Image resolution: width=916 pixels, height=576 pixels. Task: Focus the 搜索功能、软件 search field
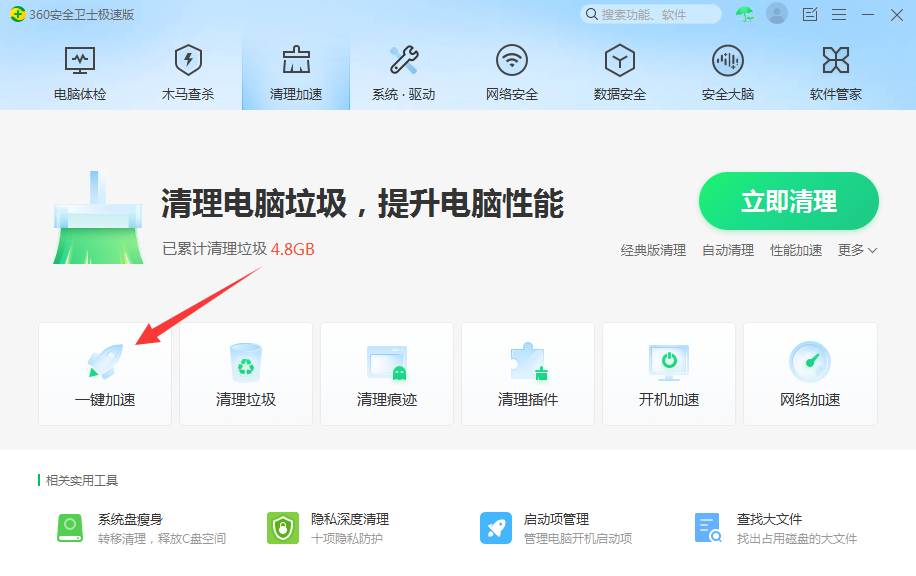tap(651, 14)
